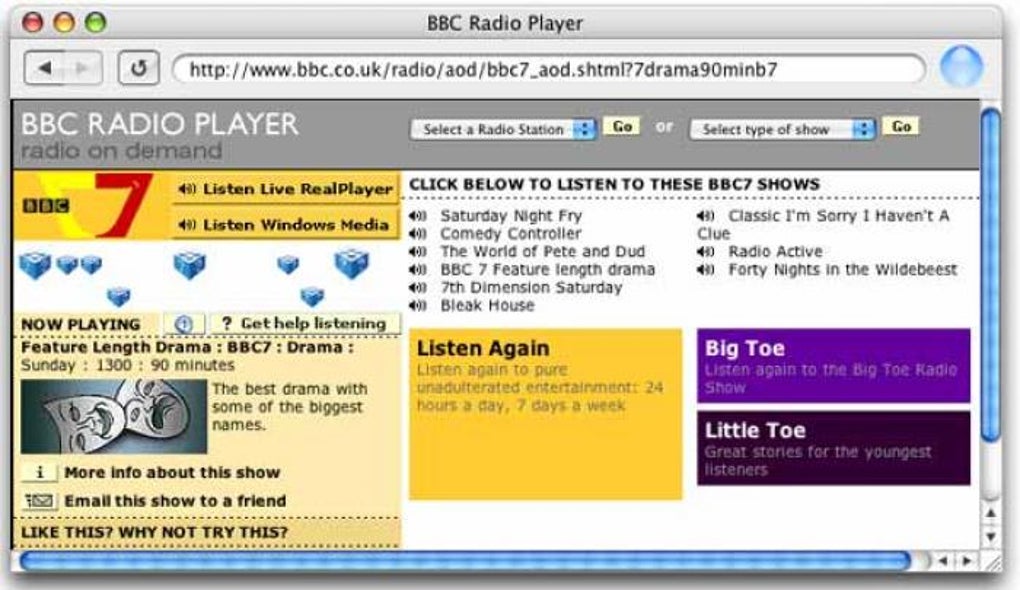The height and width of the screenshot is (590, 1020).
Task: Click the drama masks thumbnail image
Action: click(x=114, y=416)
